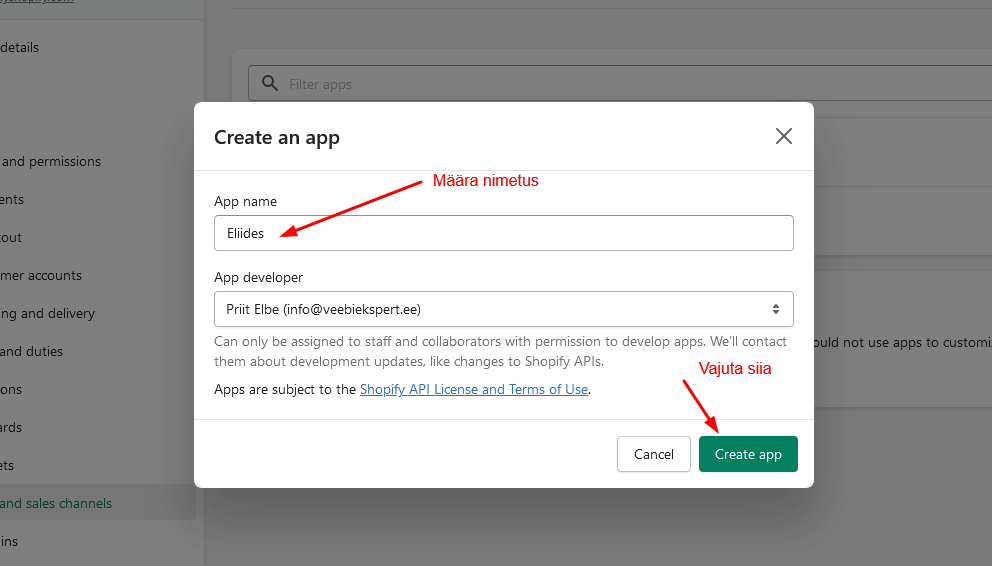Open Store details in settings sidebar
The image size is (992, 566).
(x=20, y=47)
